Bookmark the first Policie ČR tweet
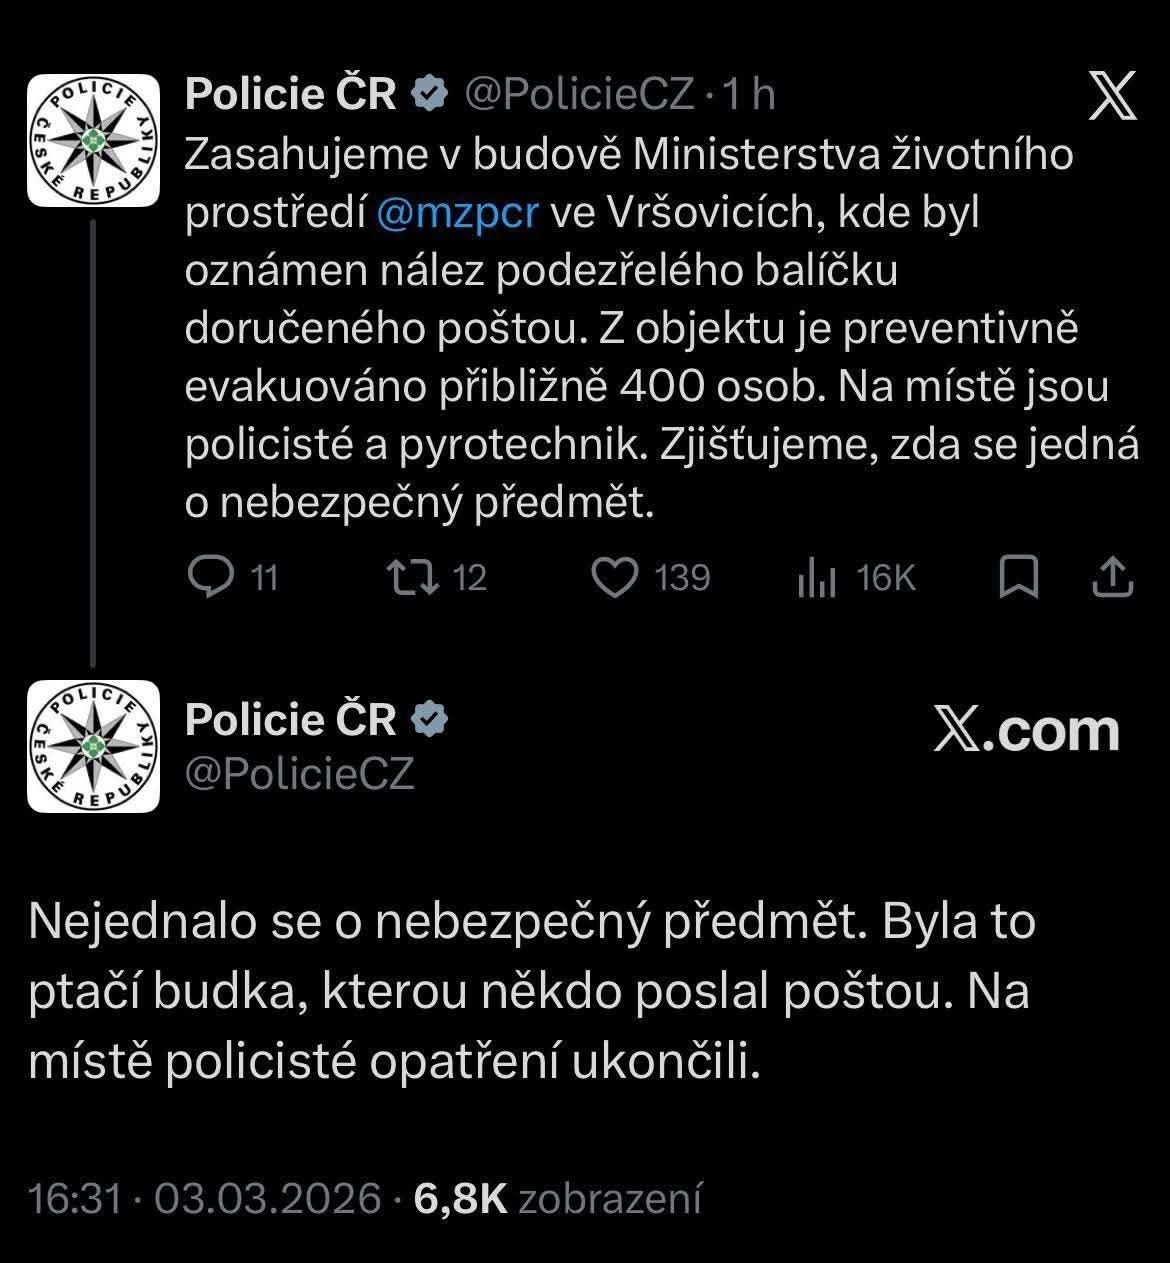This screenshot has width=1170, height=1263. 1019,577
